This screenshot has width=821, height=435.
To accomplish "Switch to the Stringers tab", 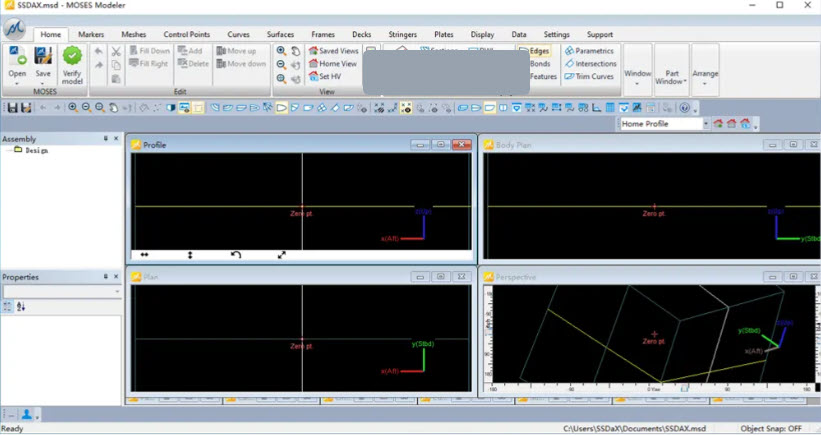I will coord(403,35).
